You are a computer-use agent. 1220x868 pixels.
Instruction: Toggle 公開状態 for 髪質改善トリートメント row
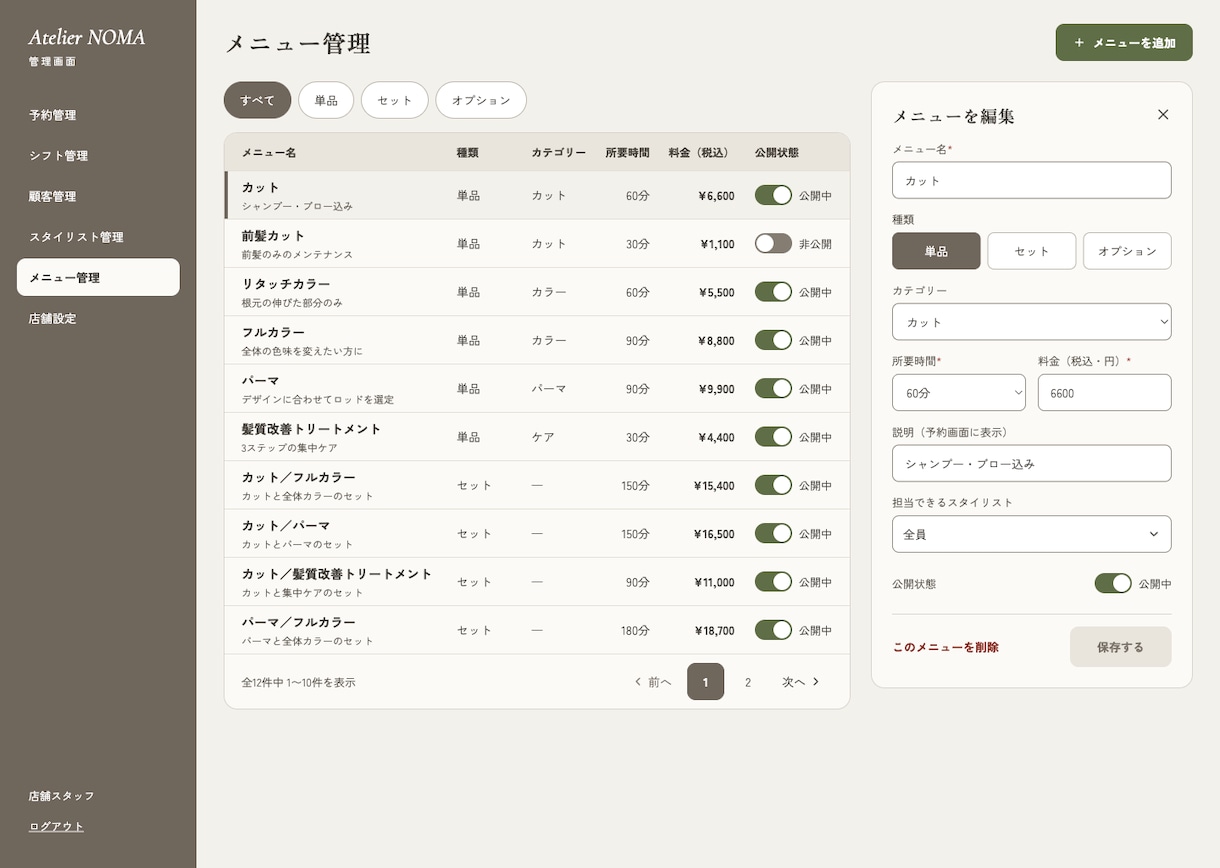point(773,437)
